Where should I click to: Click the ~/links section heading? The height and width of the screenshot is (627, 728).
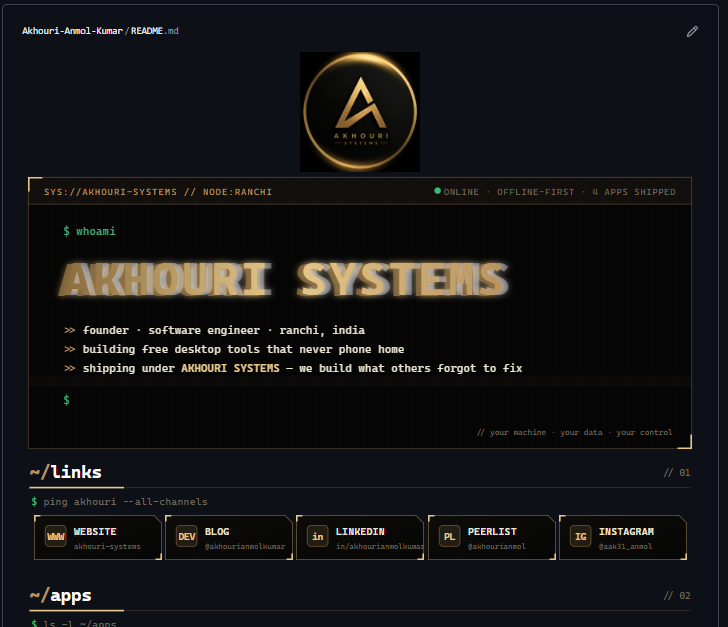click(x=66, y=472)
